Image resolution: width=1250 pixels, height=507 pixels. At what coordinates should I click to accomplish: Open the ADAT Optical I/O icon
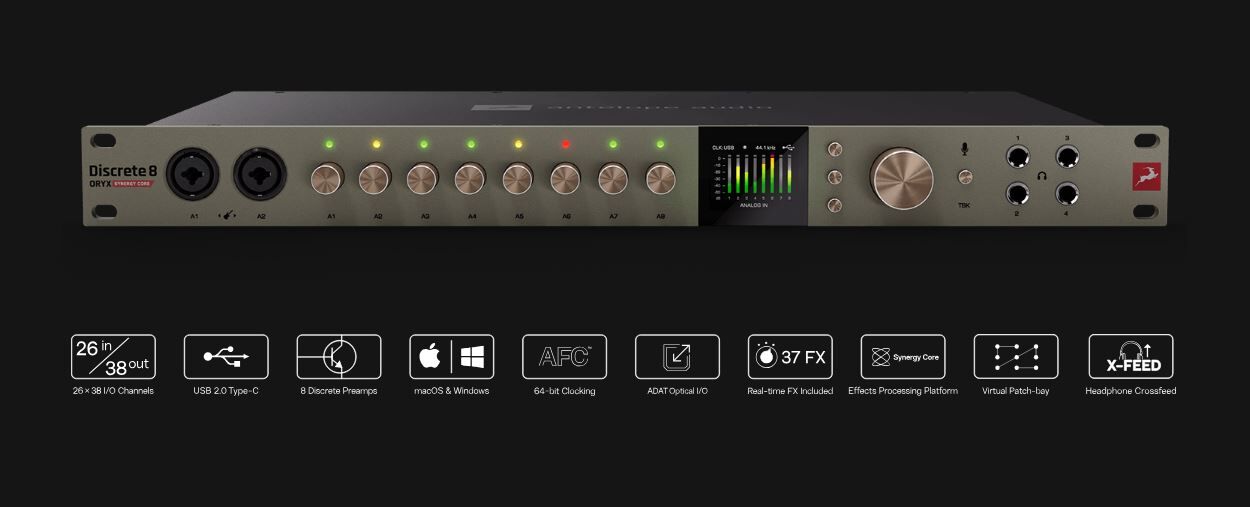coord(677,357)
